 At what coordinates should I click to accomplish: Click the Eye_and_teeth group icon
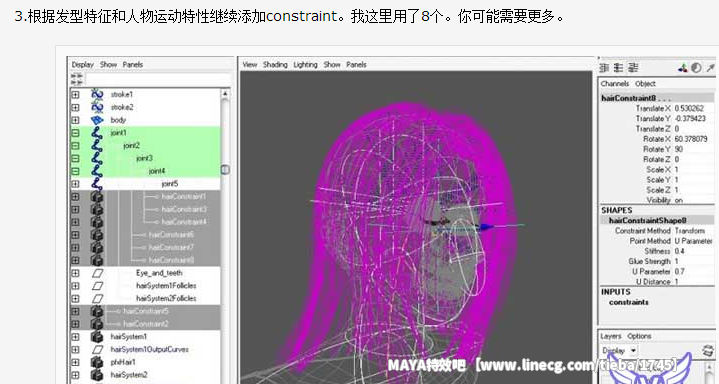pyautogui.click(x=98, y=273)
